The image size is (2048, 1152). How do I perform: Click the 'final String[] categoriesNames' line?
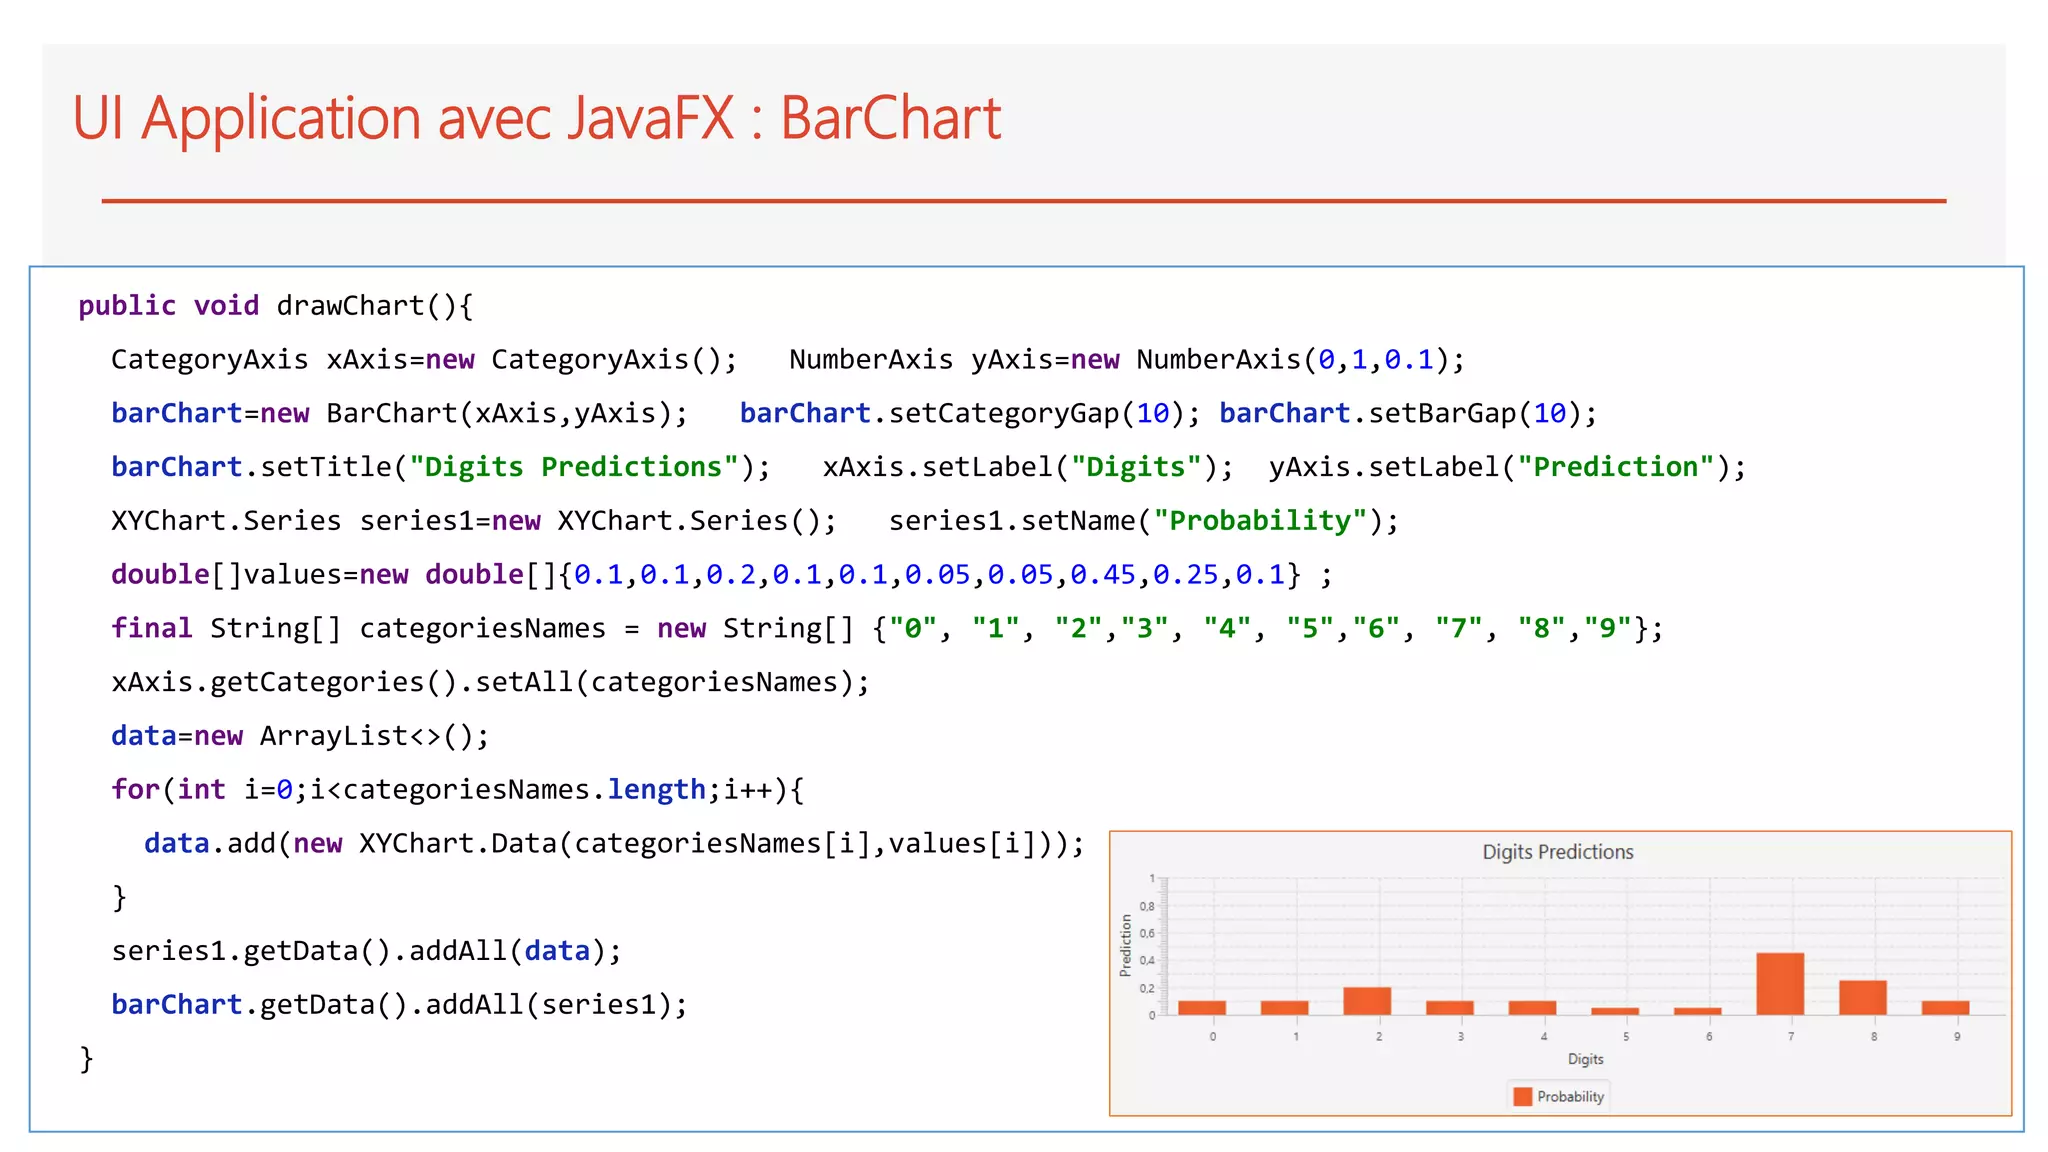click(887, 628)
